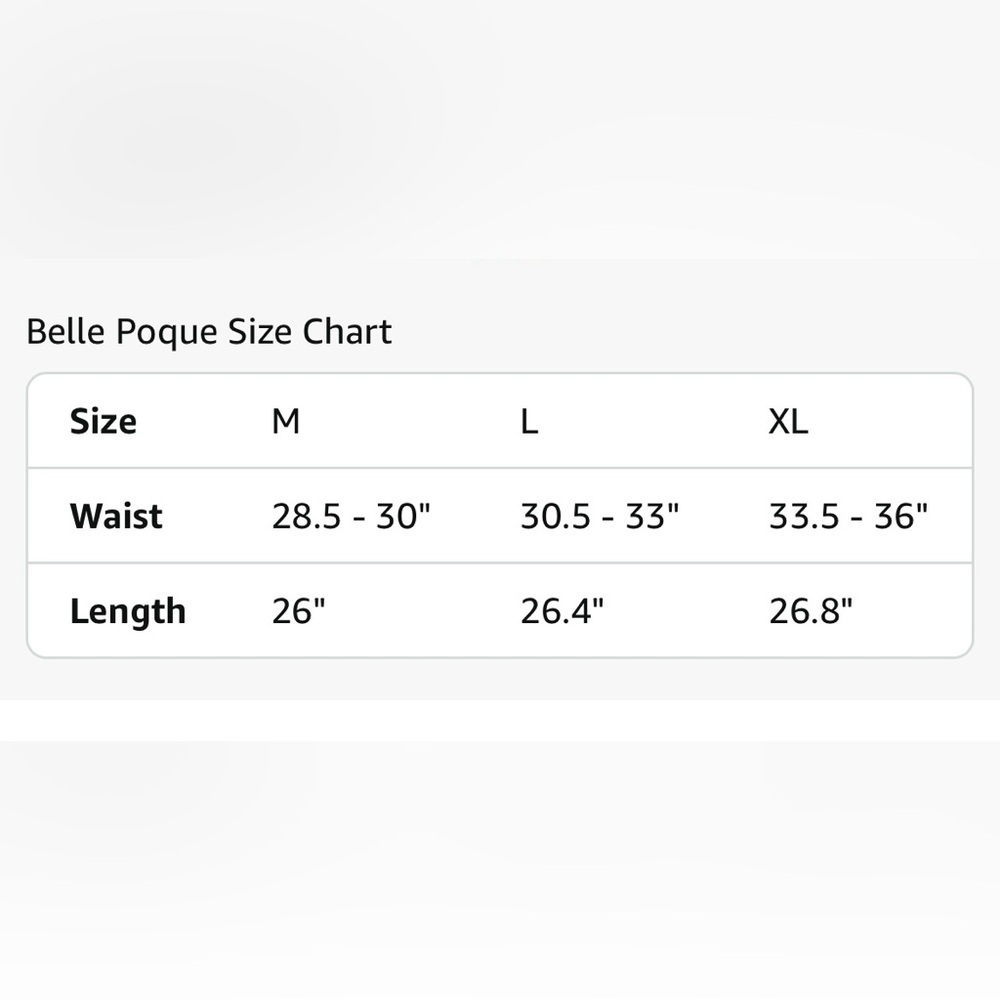The image size is (1000, 1000).
Task: Select the Size row header
Action: point(103,421)
